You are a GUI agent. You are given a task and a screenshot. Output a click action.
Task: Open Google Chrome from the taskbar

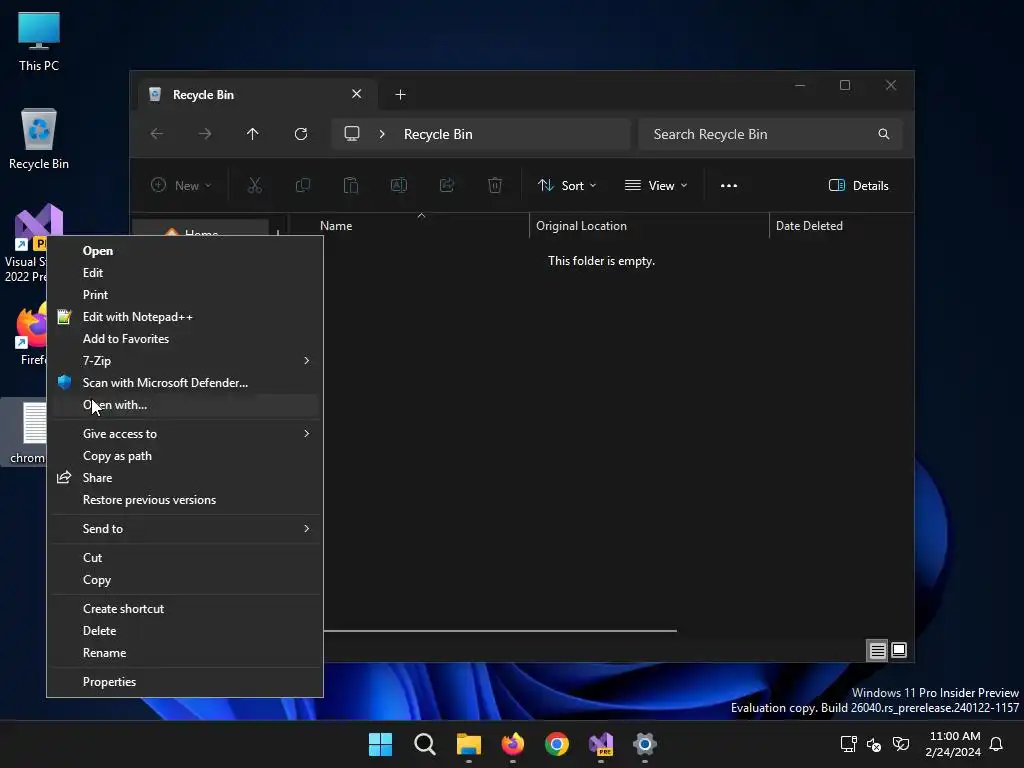[x=556, y=744]
